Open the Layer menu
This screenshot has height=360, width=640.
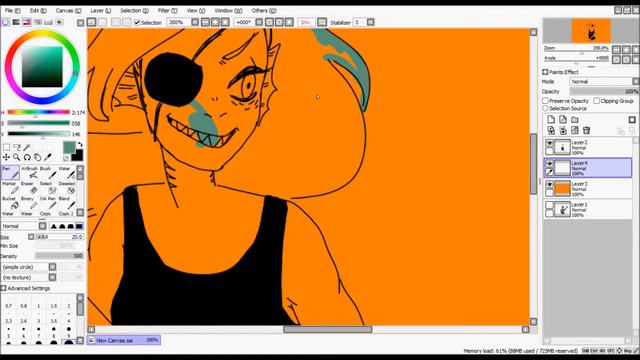pos(100,11)
